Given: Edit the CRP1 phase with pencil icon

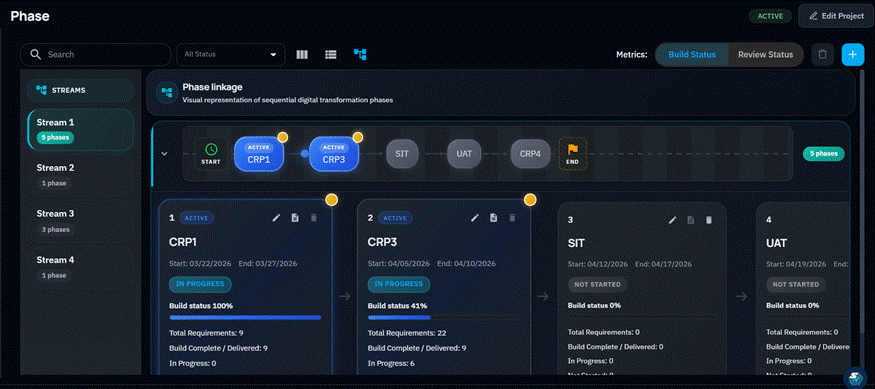Looking at the screenshot, I should tap(276, 218).
